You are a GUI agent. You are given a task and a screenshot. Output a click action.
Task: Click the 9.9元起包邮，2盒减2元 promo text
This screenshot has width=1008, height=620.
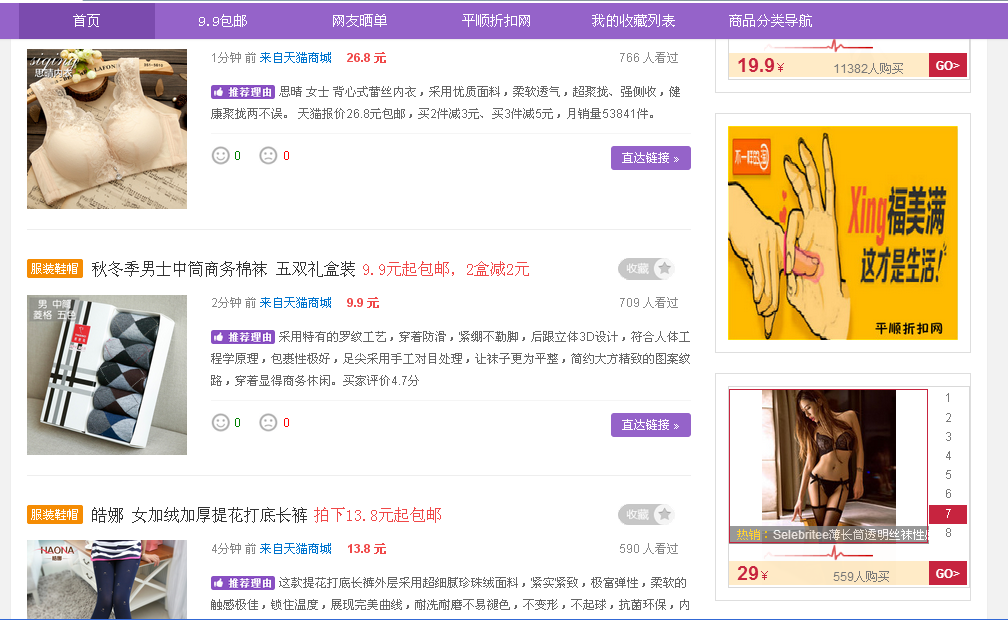click(x=446, y=269)
